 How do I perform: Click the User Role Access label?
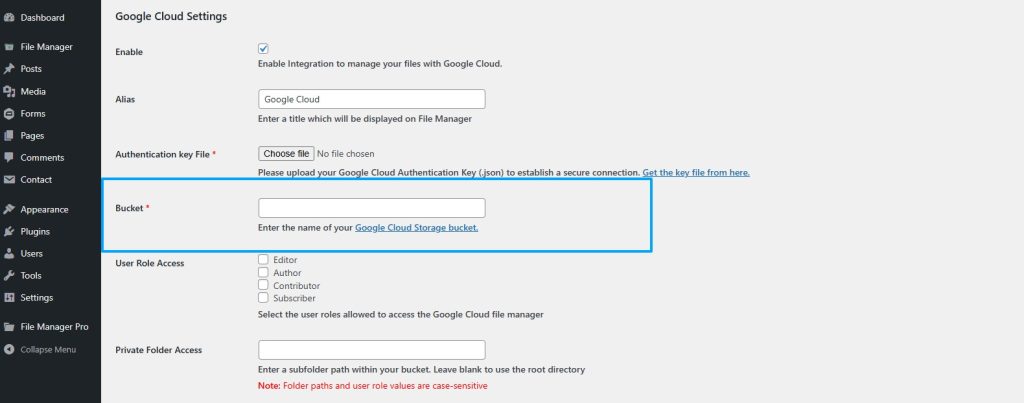(x=150, y=263)
